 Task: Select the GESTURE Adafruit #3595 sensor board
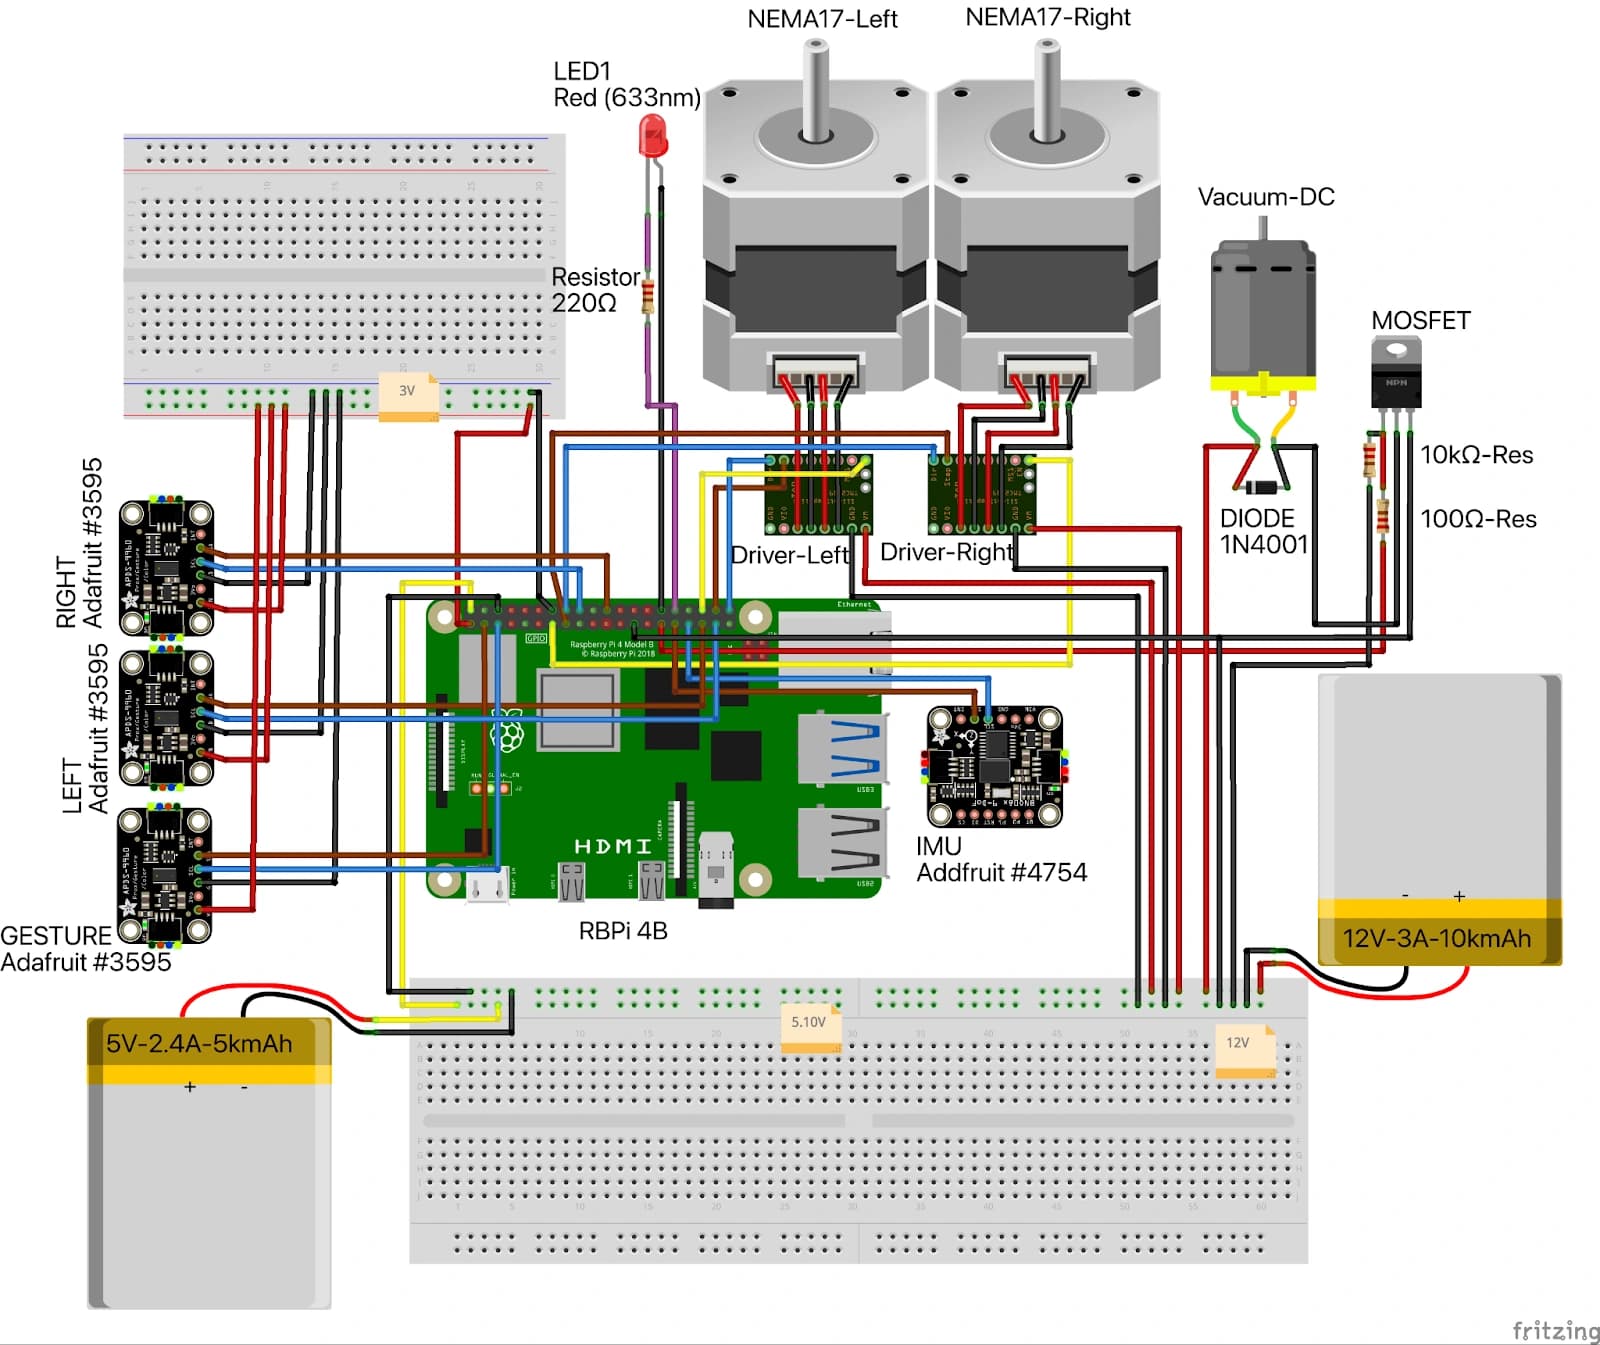click(x=165, y=876)
